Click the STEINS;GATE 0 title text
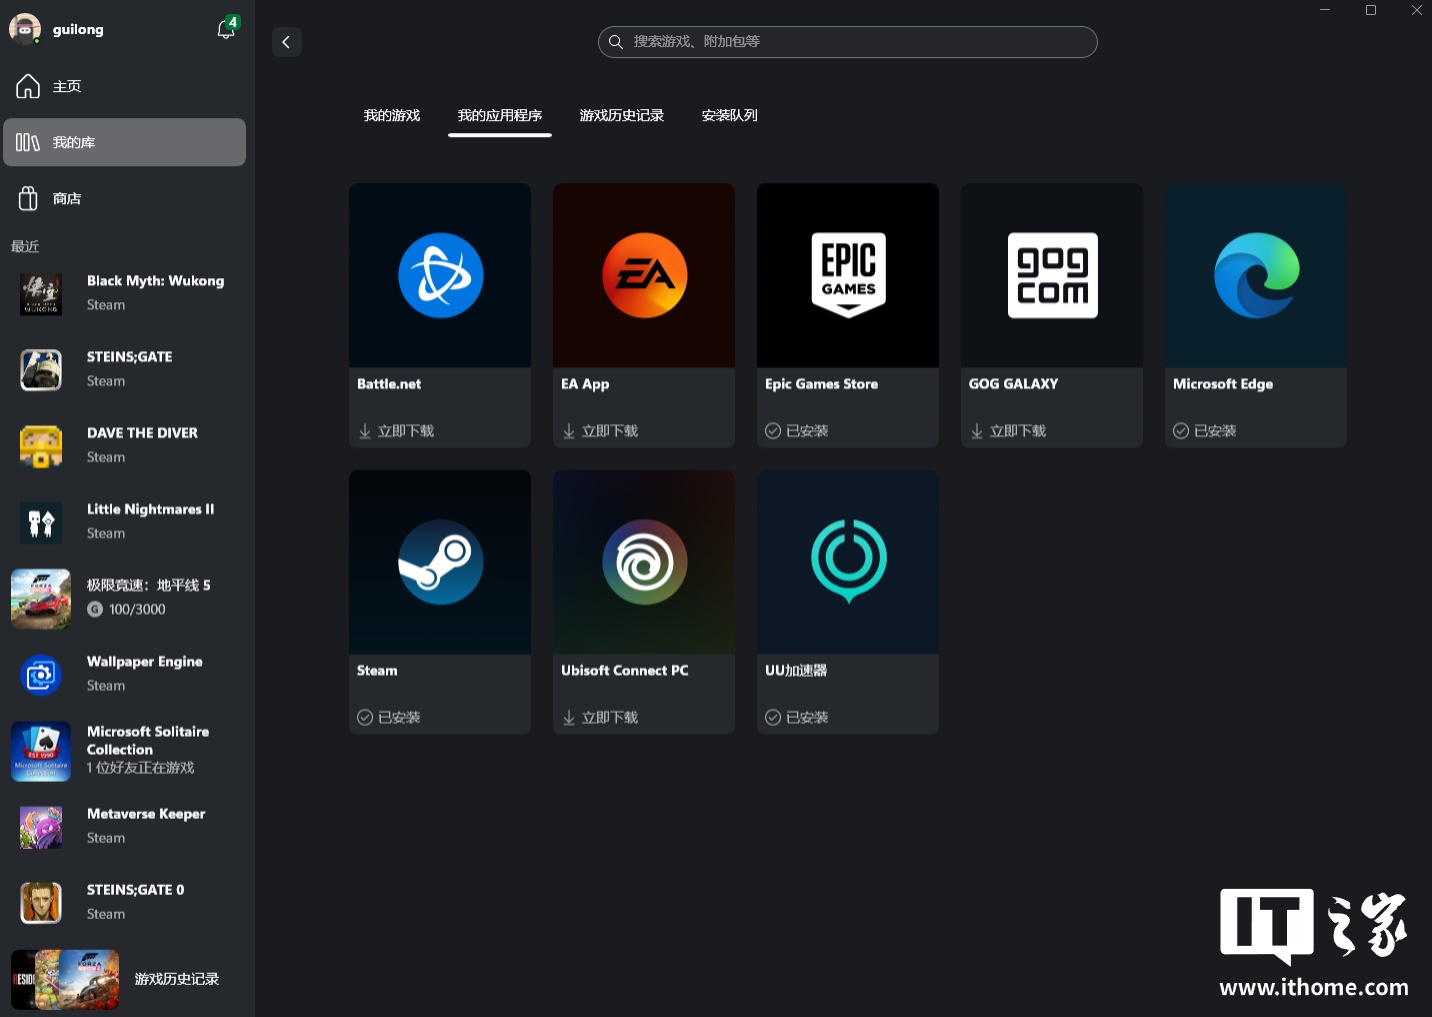This screenshot has height=1017, width=1432. 136,890
